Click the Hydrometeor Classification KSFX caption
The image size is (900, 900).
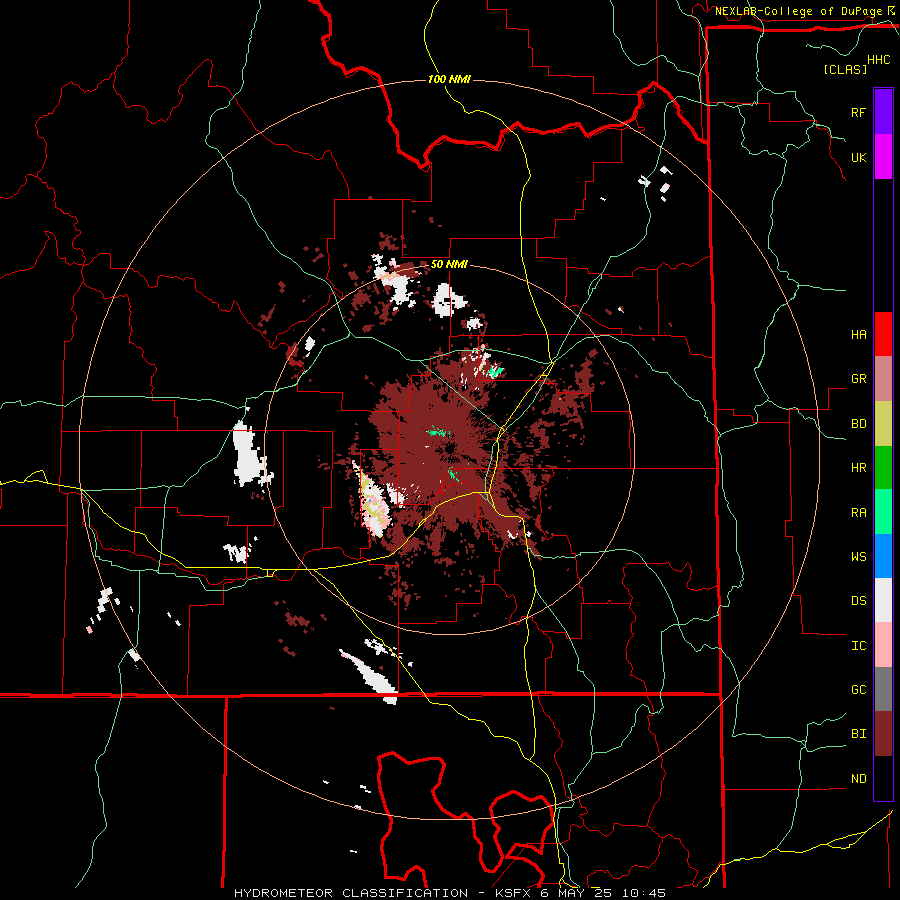(x=449, y=893)
